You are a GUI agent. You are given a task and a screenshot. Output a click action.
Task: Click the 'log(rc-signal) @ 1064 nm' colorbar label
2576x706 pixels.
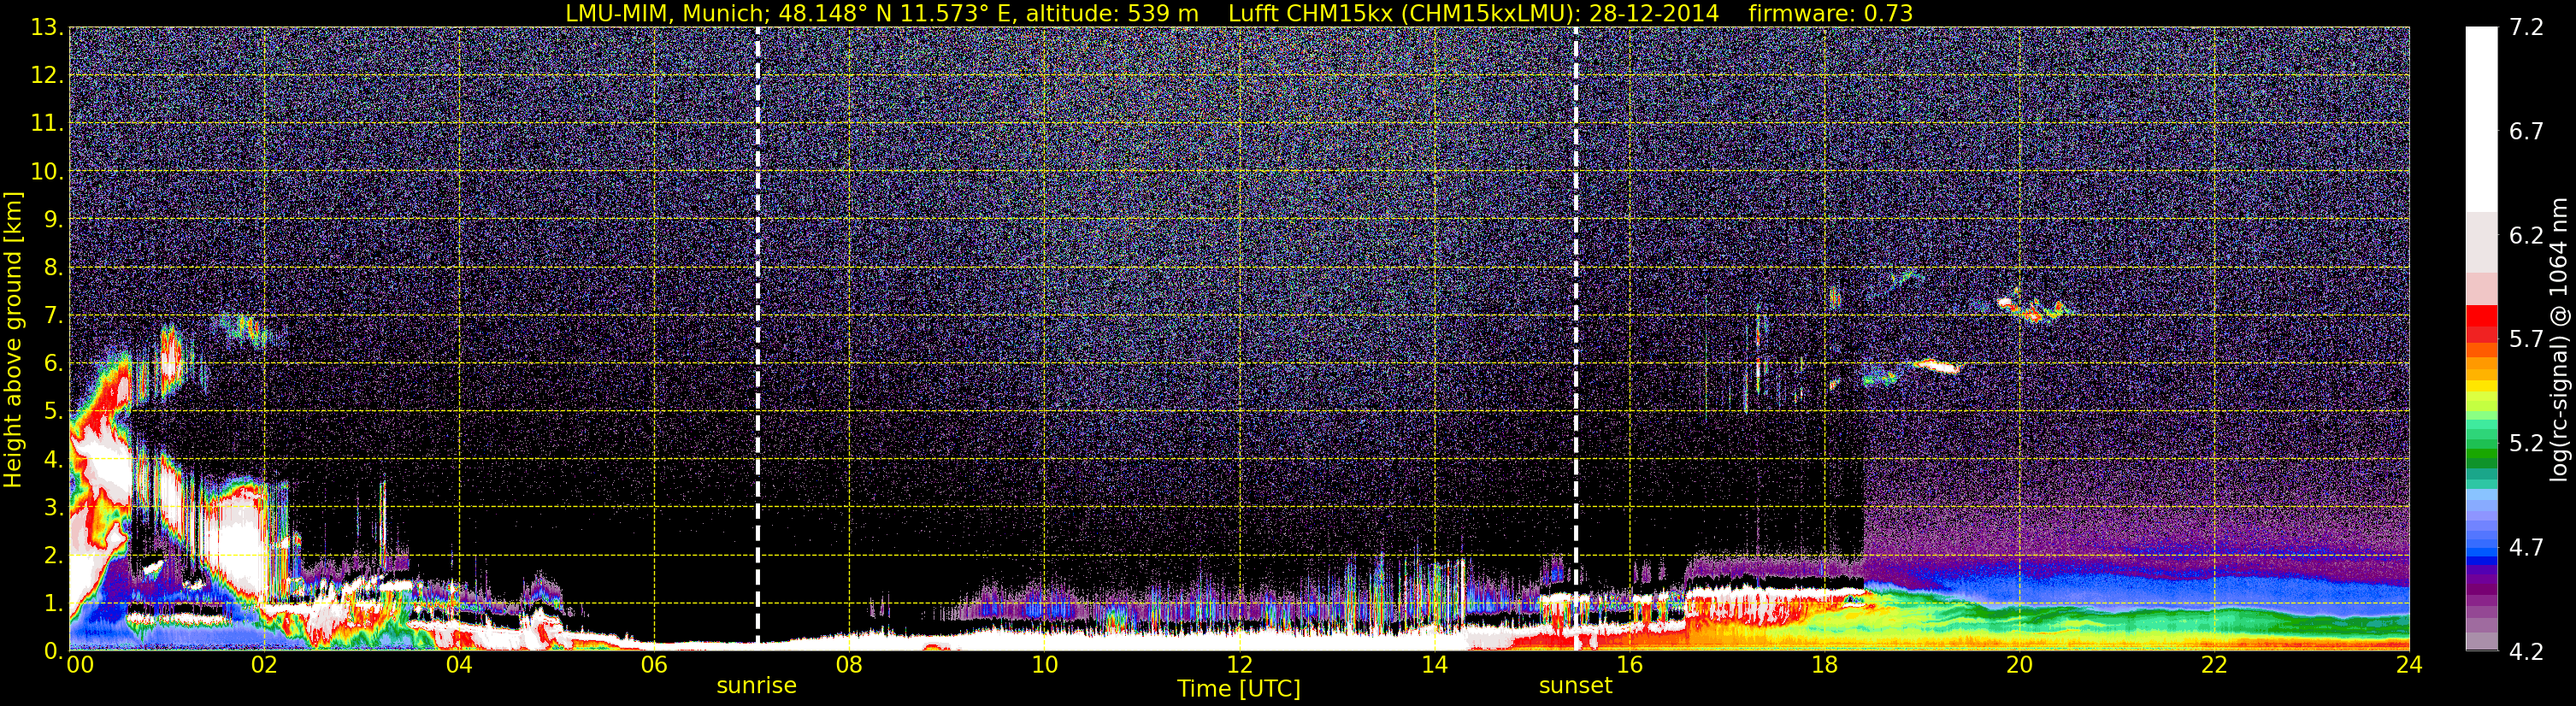click(x=2558, y=340)
